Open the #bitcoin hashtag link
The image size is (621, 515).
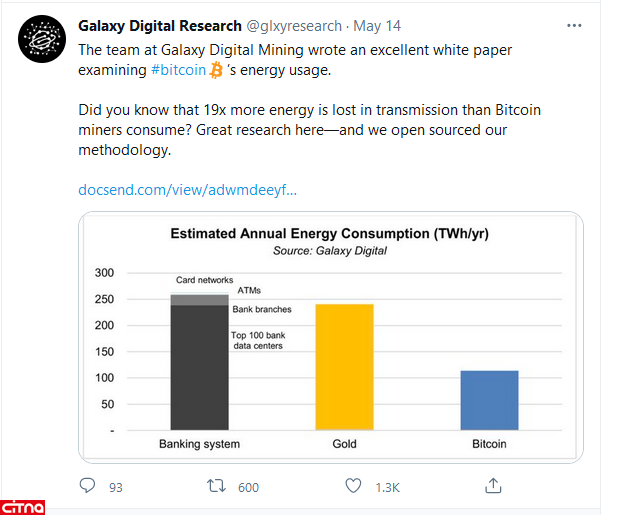click(x=179, y=70)
